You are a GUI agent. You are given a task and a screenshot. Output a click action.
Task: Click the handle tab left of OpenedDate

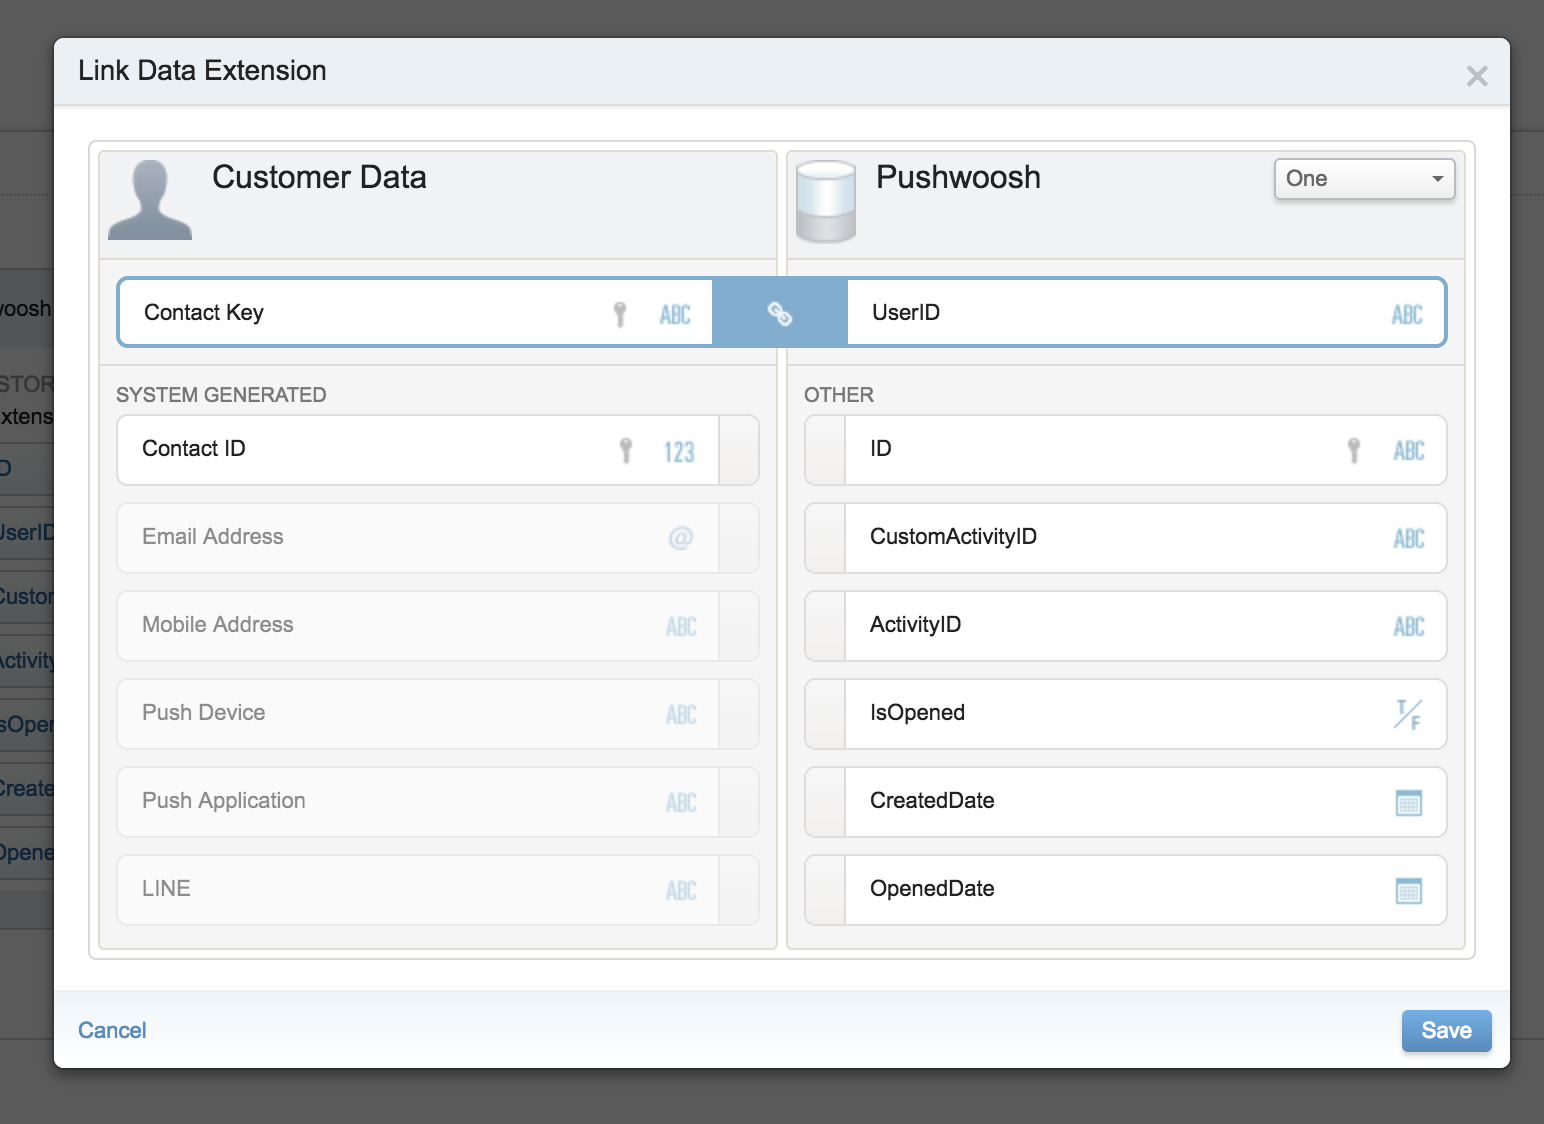pyautogui.click(x=825, y=890)
